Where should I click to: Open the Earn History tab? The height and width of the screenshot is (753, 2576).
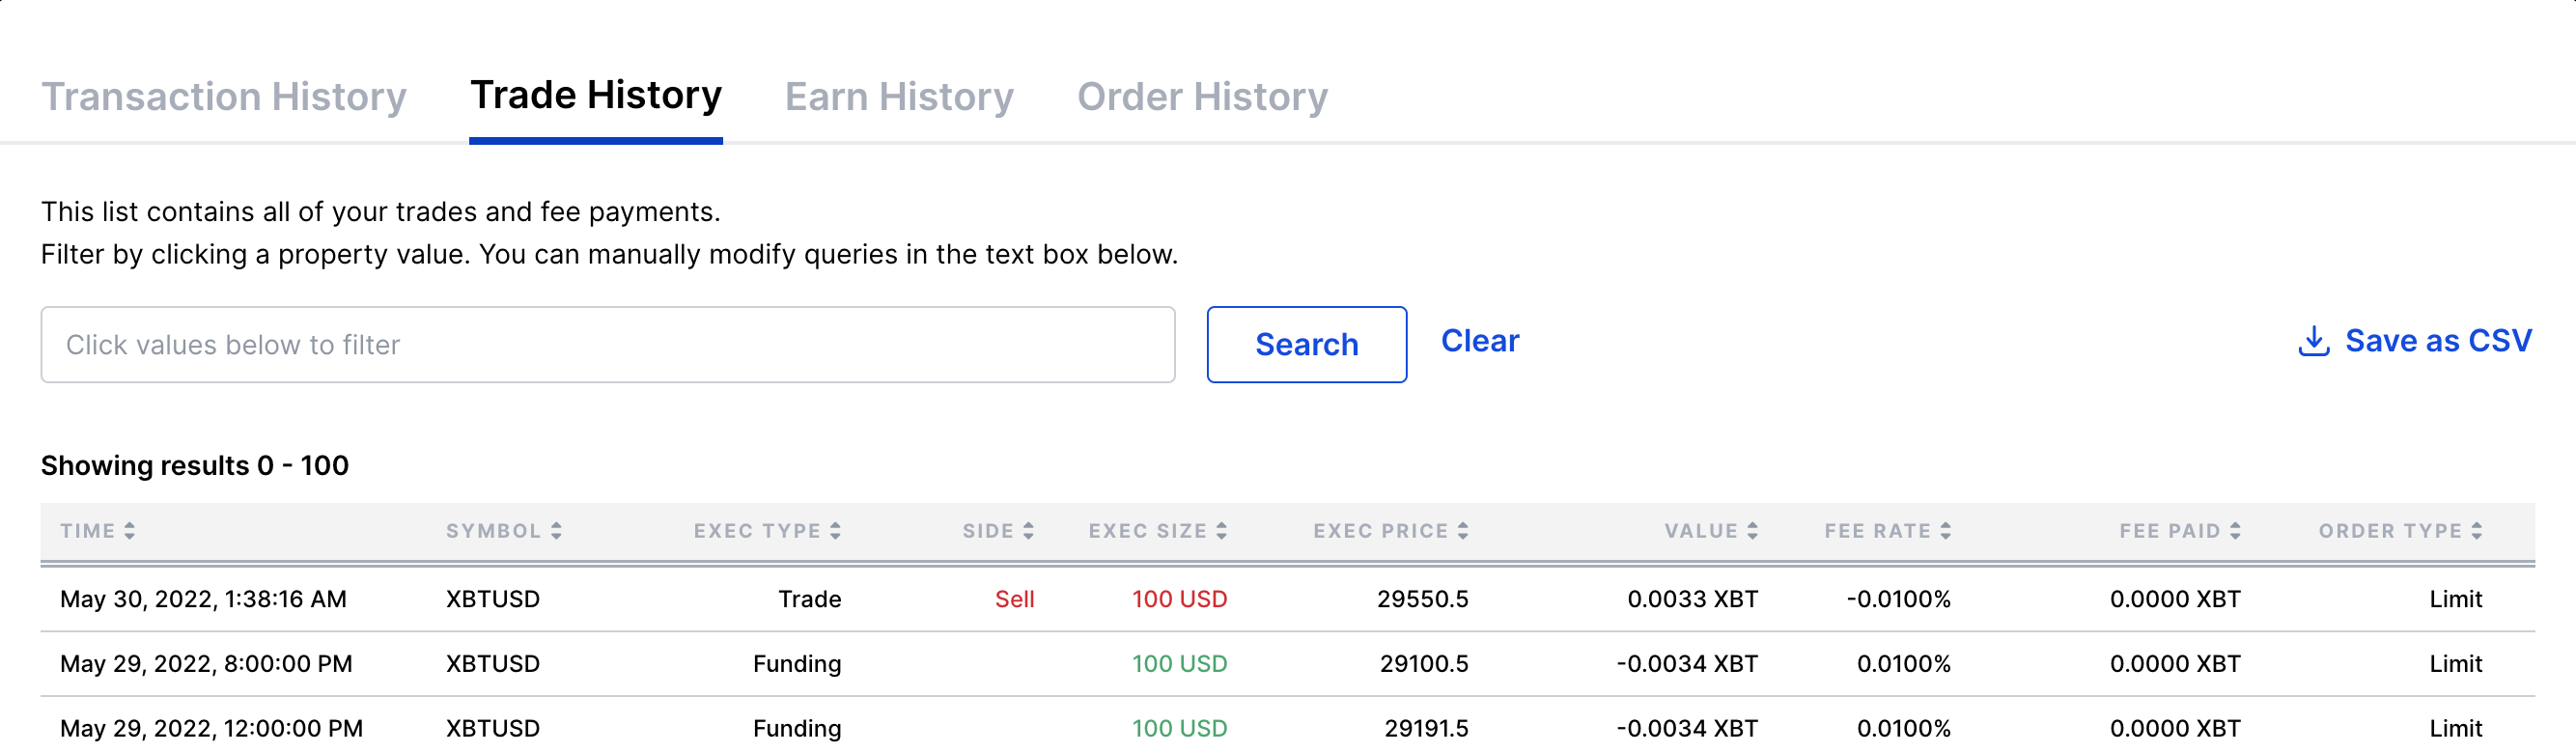[x=899, y=97]
